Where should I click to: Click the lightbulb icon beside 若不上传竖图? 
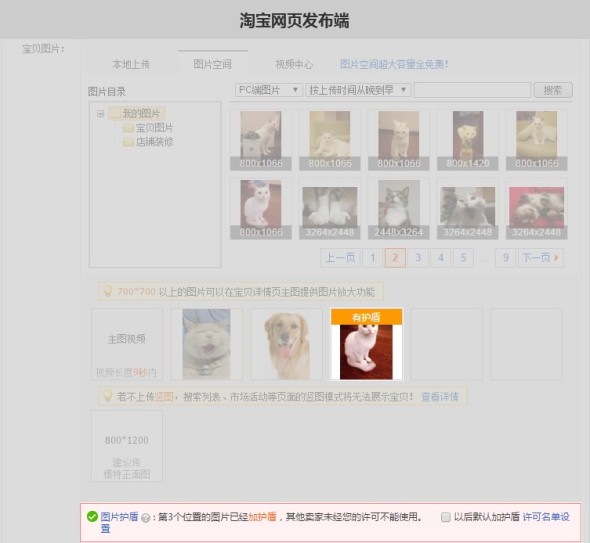[108, 396]
